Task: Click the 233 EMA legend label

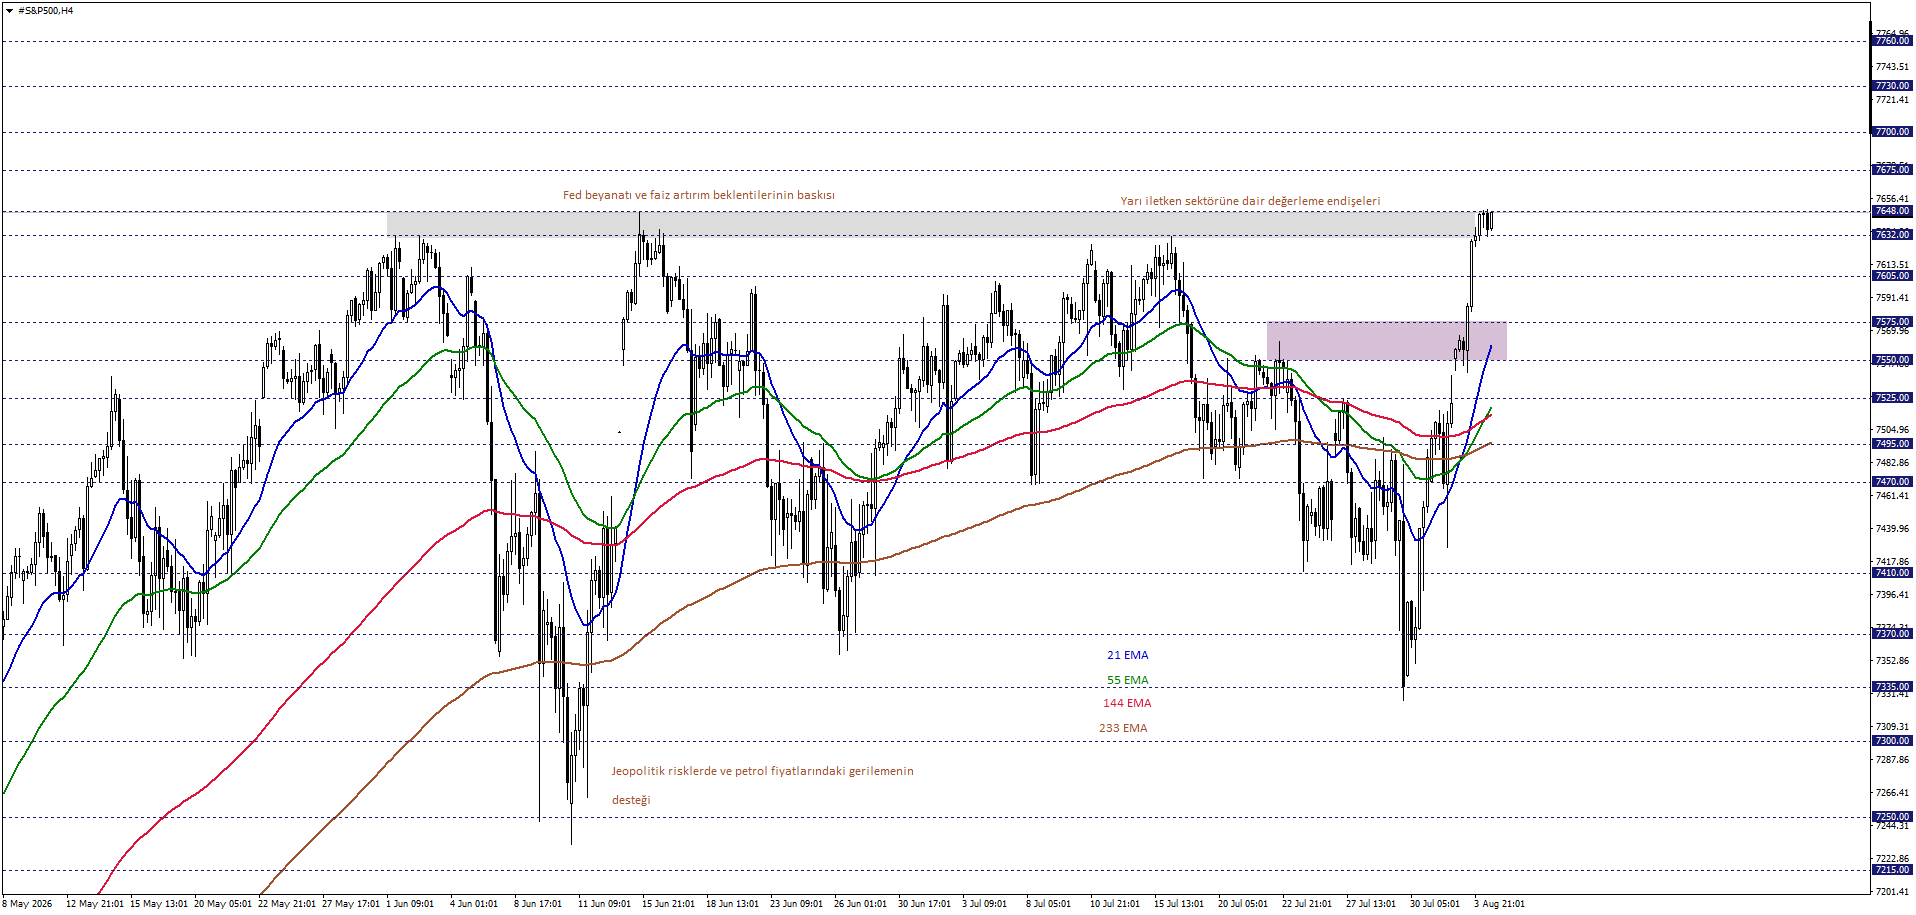Action: 1123,728
